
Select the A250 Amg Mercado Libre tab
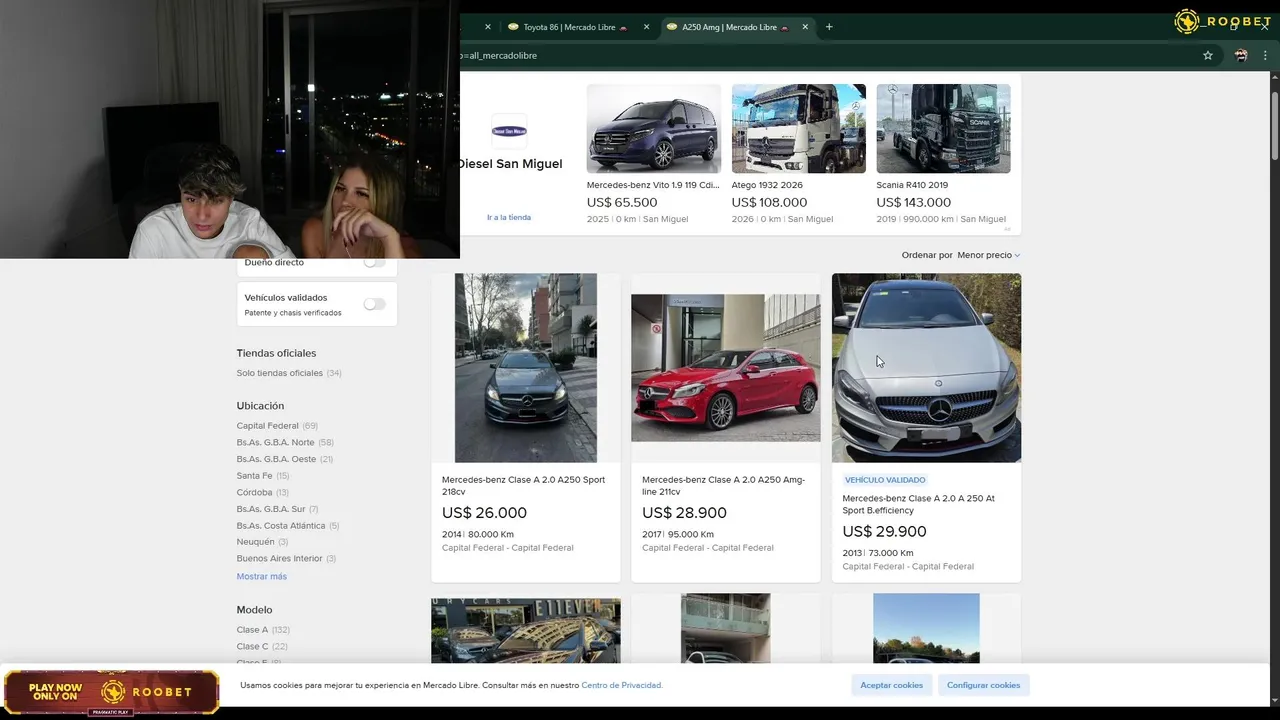[729, 27]
